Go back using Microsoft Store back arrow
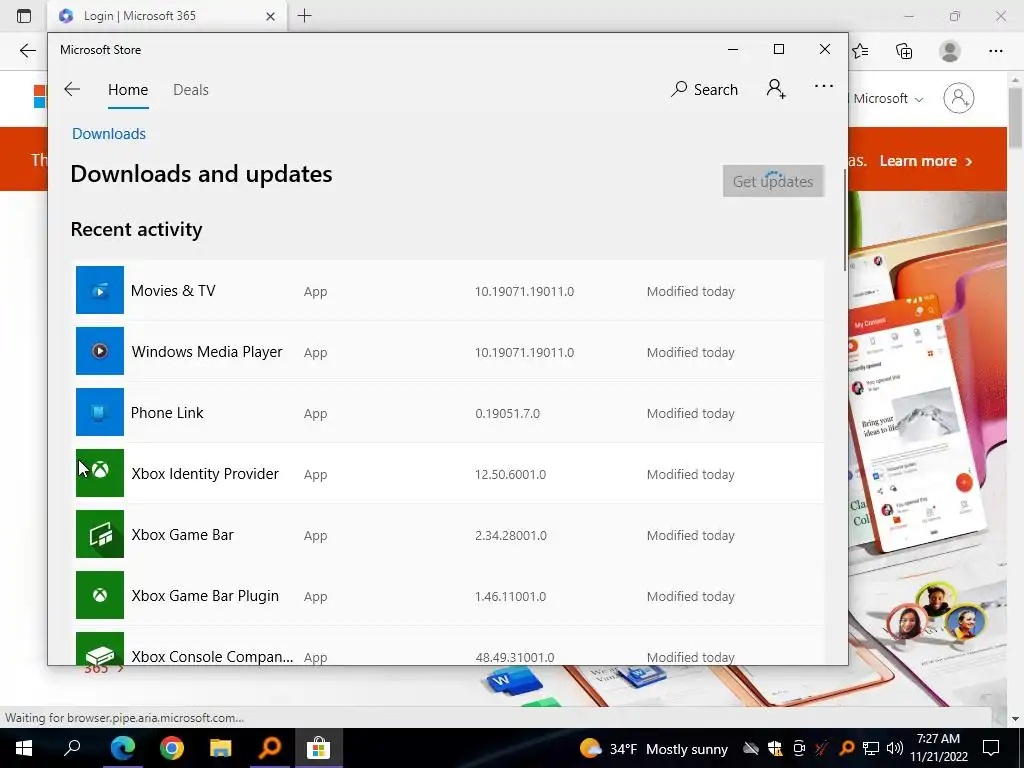This screenshot has height=768, width=1024. coord(72,89)
